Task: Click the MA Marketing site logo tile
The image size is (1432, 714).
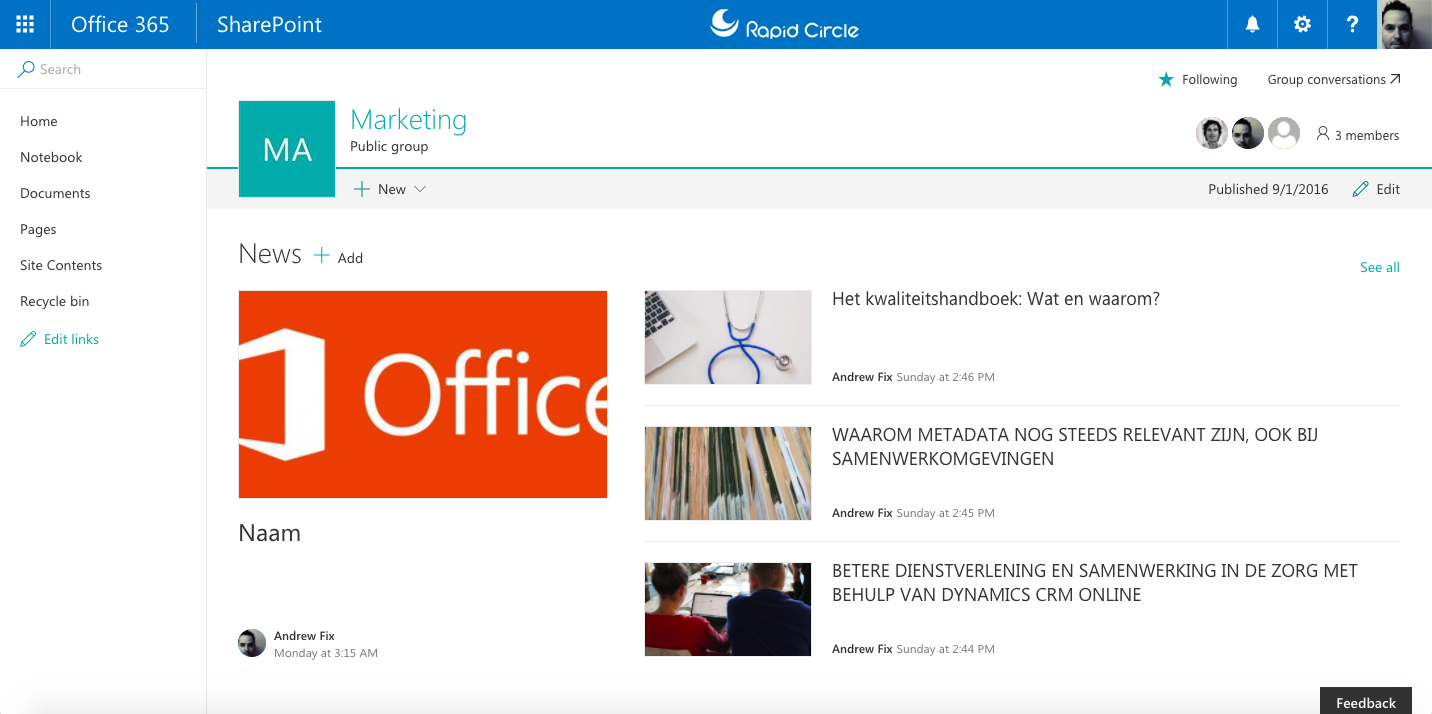Action: point(287,149)
